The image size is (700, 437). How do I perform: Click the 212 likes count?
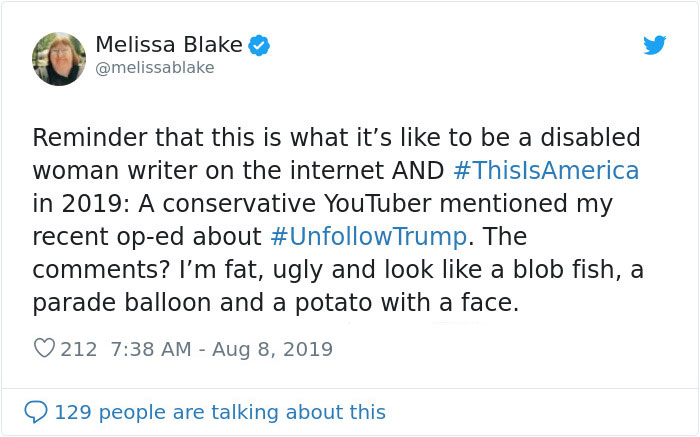tap(78, 349)
